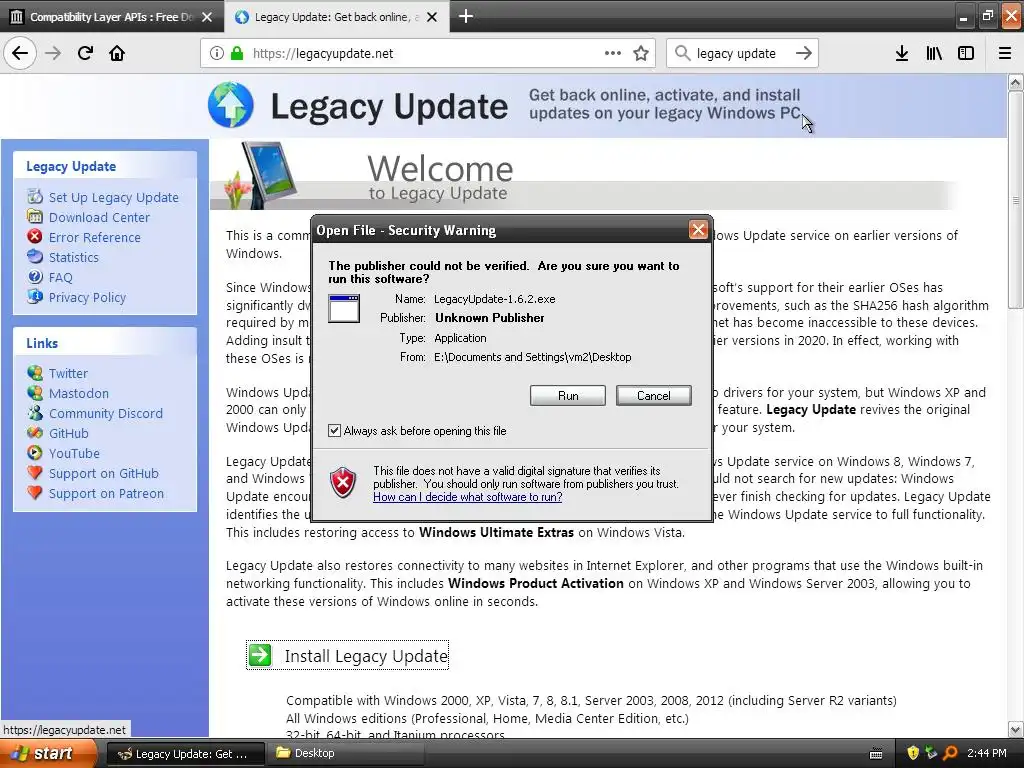Open the Windows Start menu
The width and height of the screenshot is (1024, 768).
pos(48,754)
